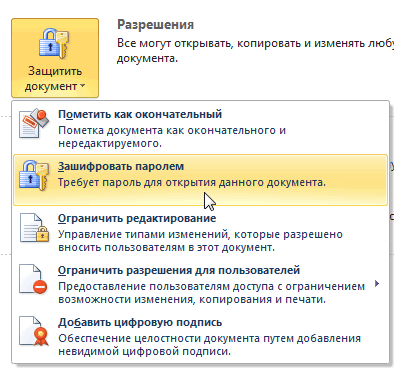Click the description Предоставление пользователям доступа с ограничением
This screenshot has width=394, height=372.
click(212, 293)
